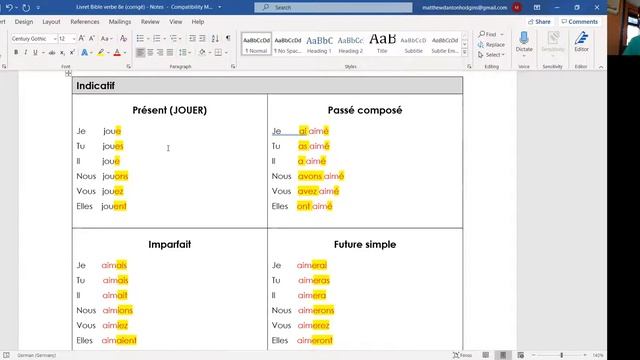Toggle subscript formatting
The width and height of the screenshot is (640, 360).
point(62,52)
